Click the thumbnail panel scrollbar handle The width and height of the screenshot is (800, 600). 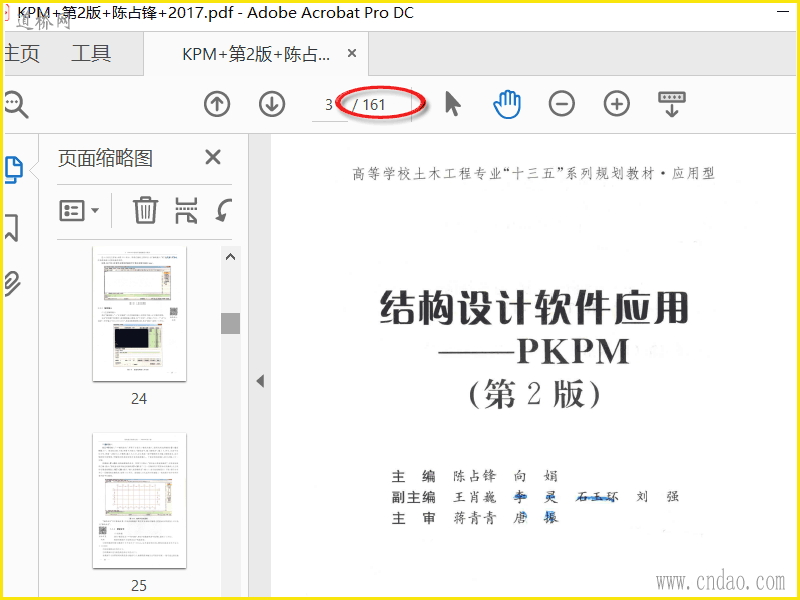231,323
